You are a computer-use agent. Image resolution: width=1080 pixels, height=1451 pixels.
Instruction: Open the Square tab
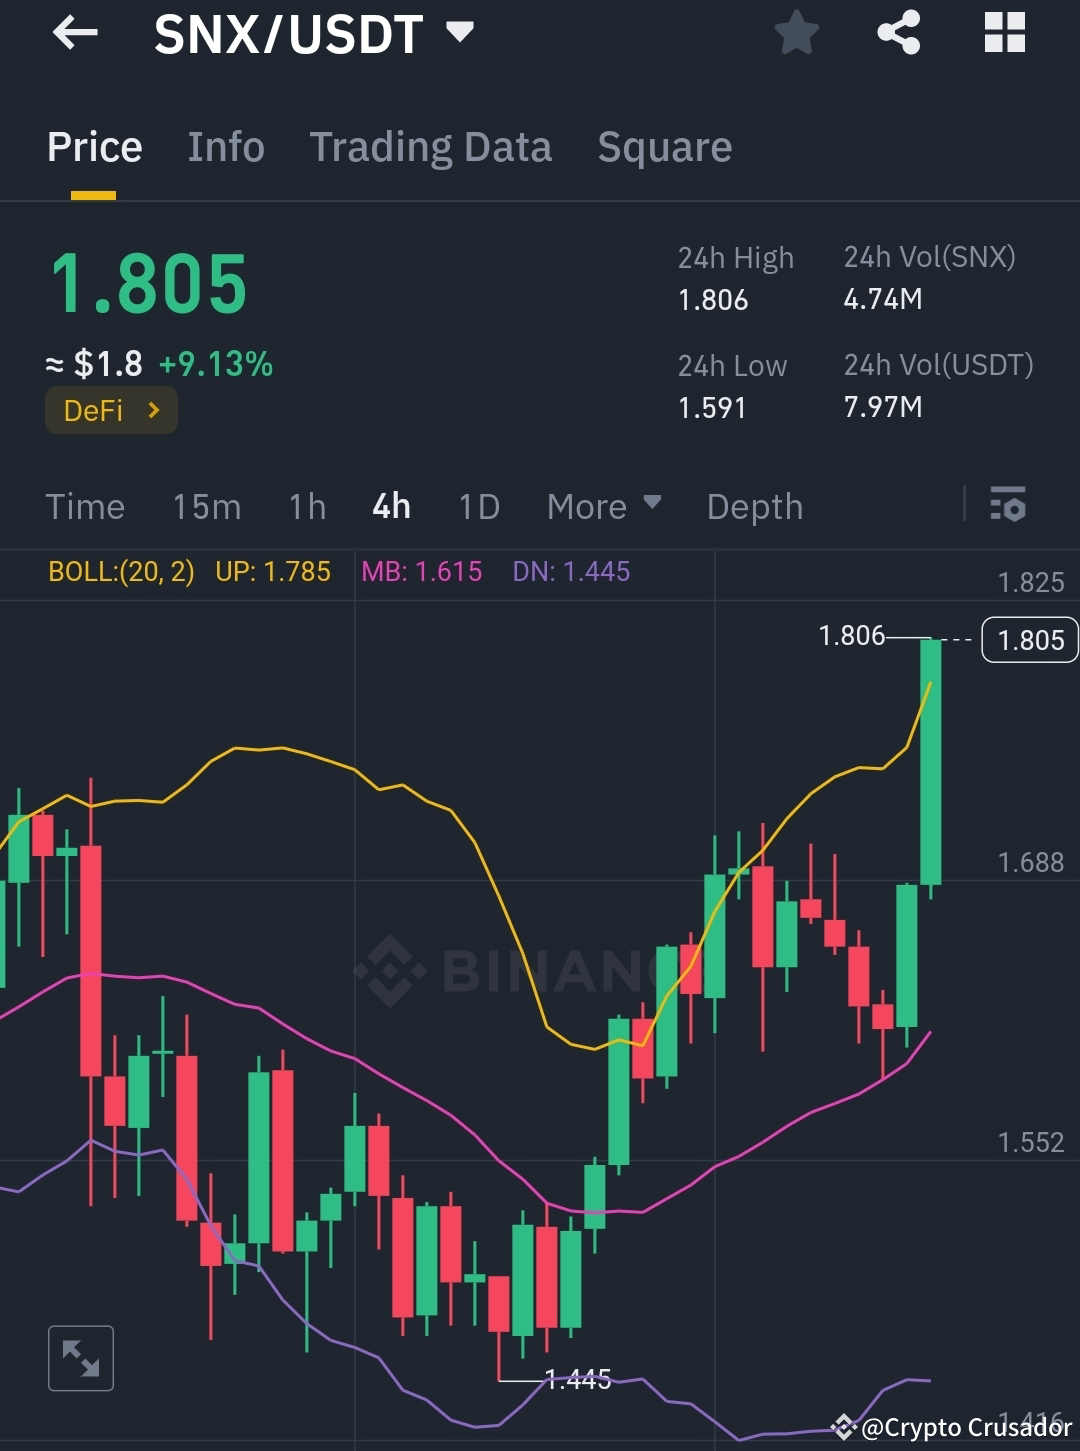tap(664, 147)
